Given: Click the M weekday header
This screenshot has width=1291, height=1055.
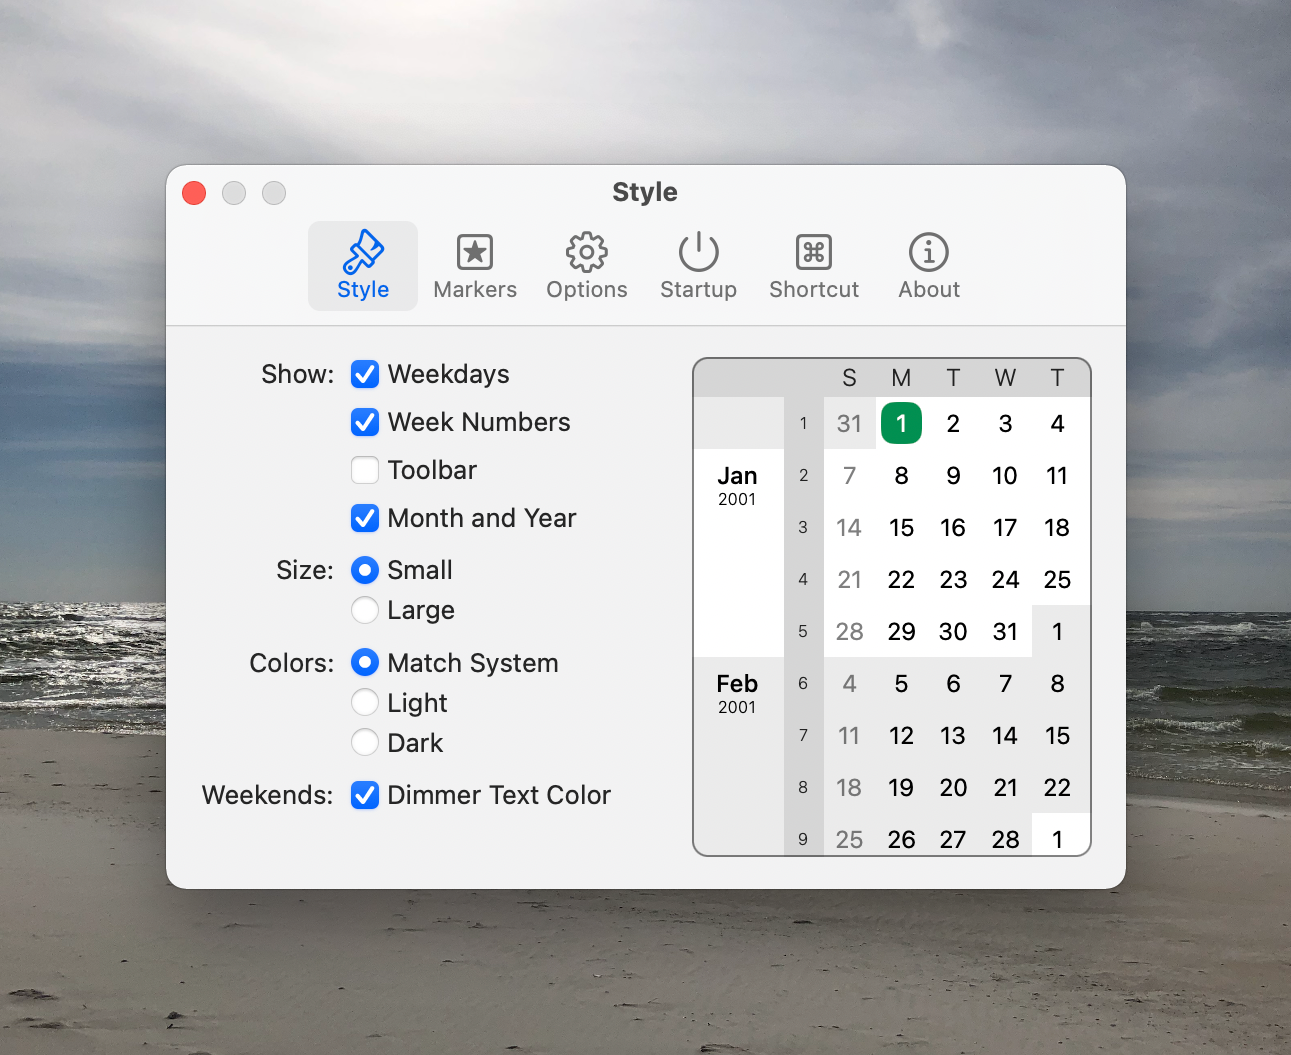Looking at the screenshot, I should coord(901,378).
